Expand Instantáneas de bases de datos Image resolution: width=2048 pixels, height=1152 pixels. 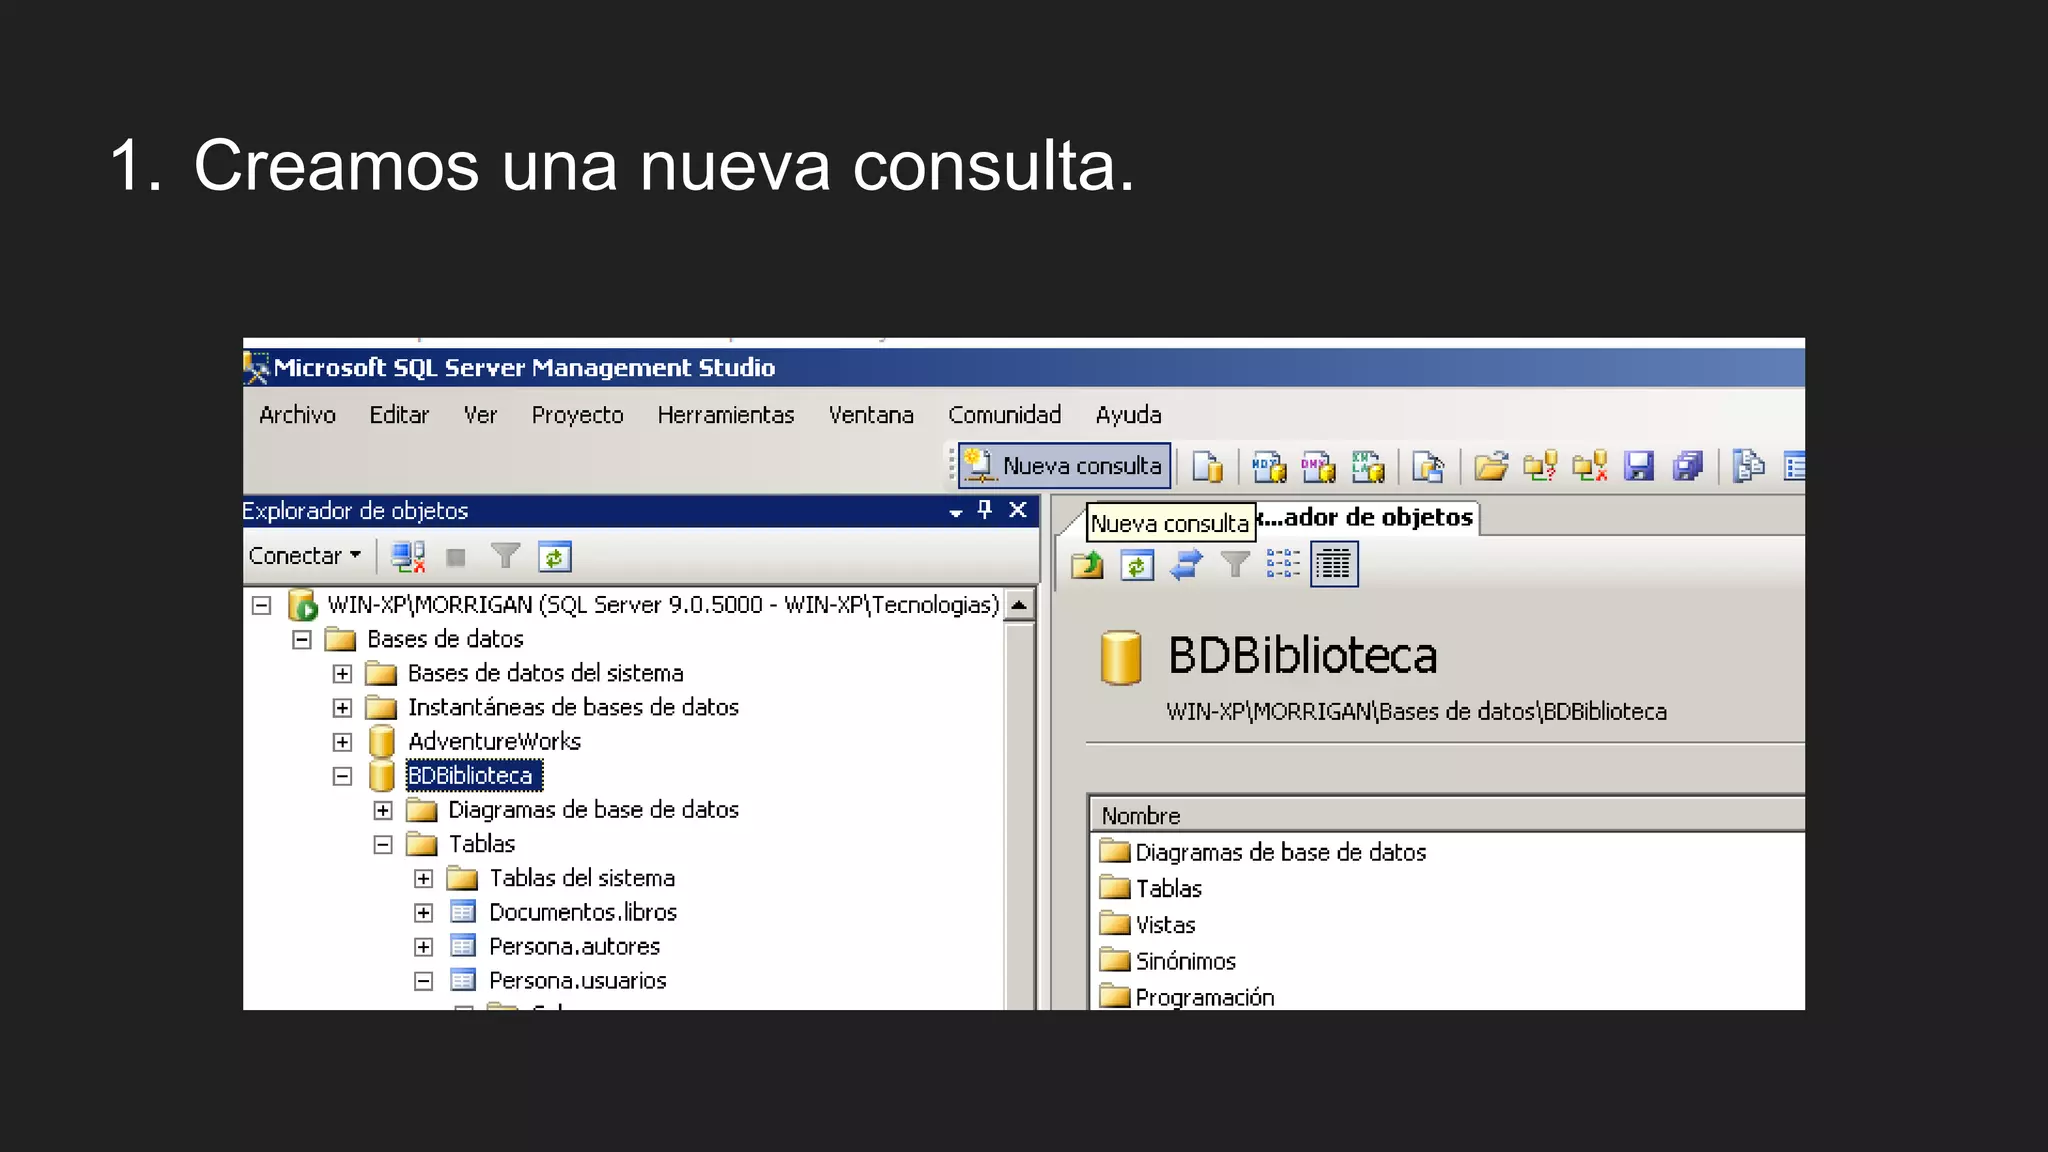tap(342, 708)
